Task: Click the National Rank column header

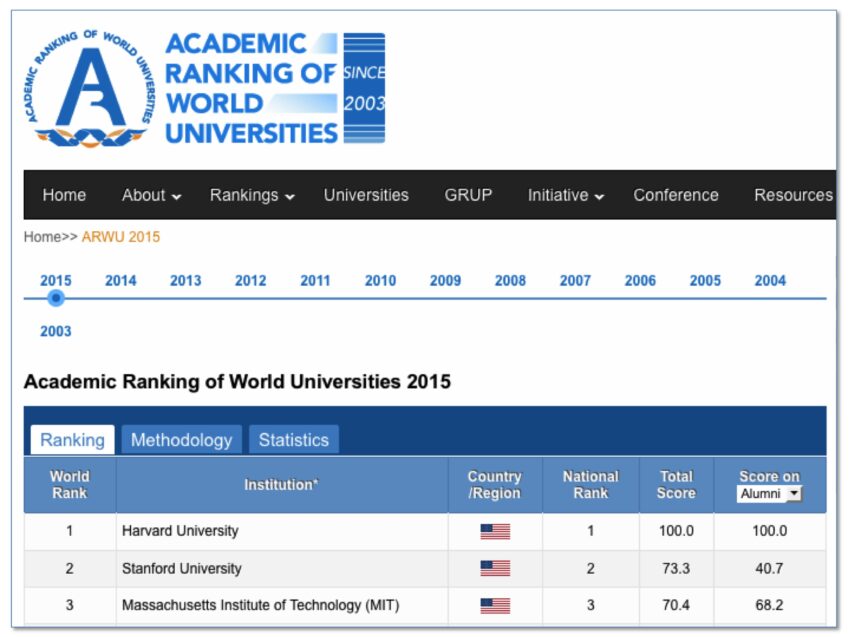Action: pyautogui.click(x=591, y=485)
